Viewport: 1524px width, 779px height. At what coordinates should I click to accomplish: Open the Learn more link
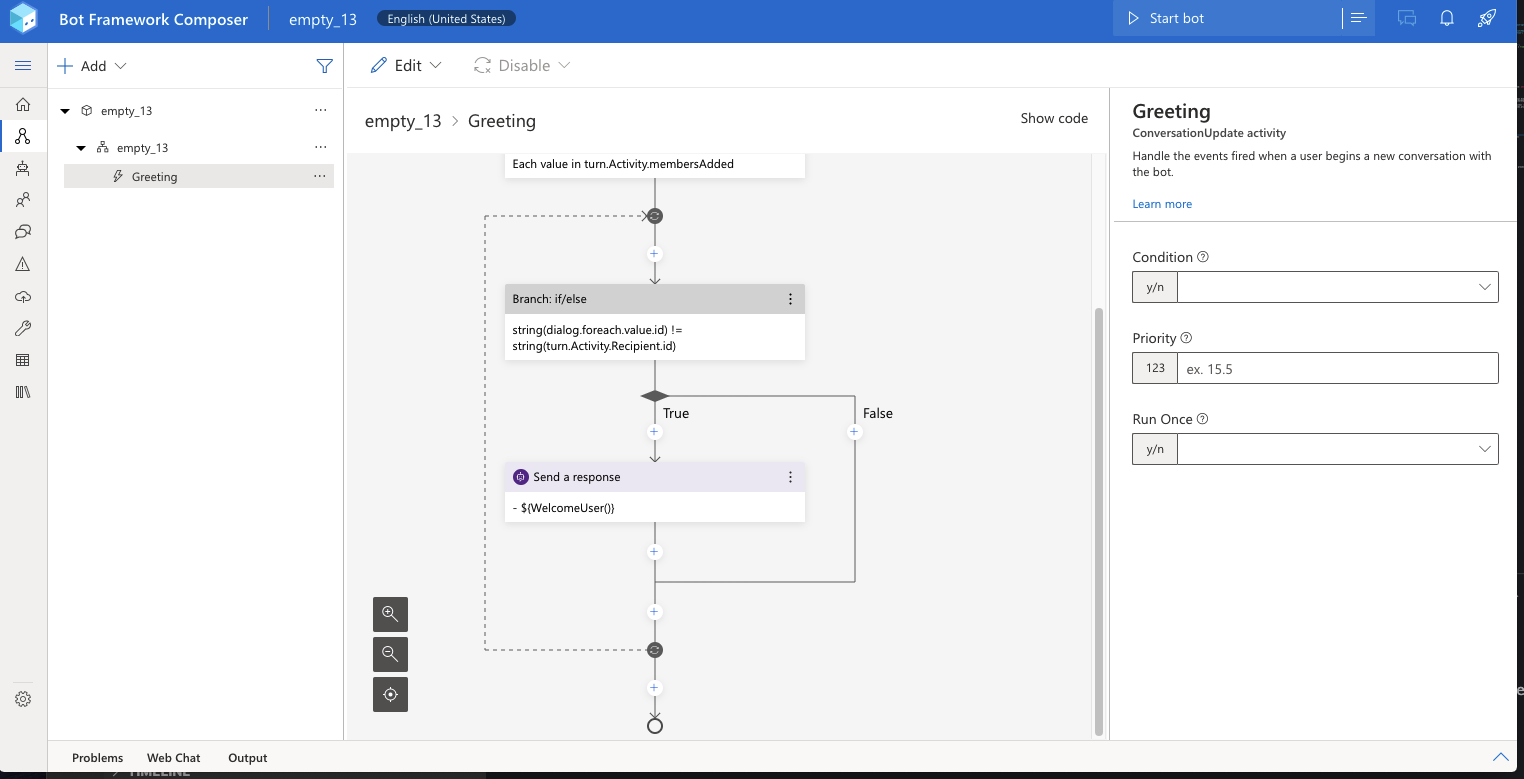(x=1162, y=204)
